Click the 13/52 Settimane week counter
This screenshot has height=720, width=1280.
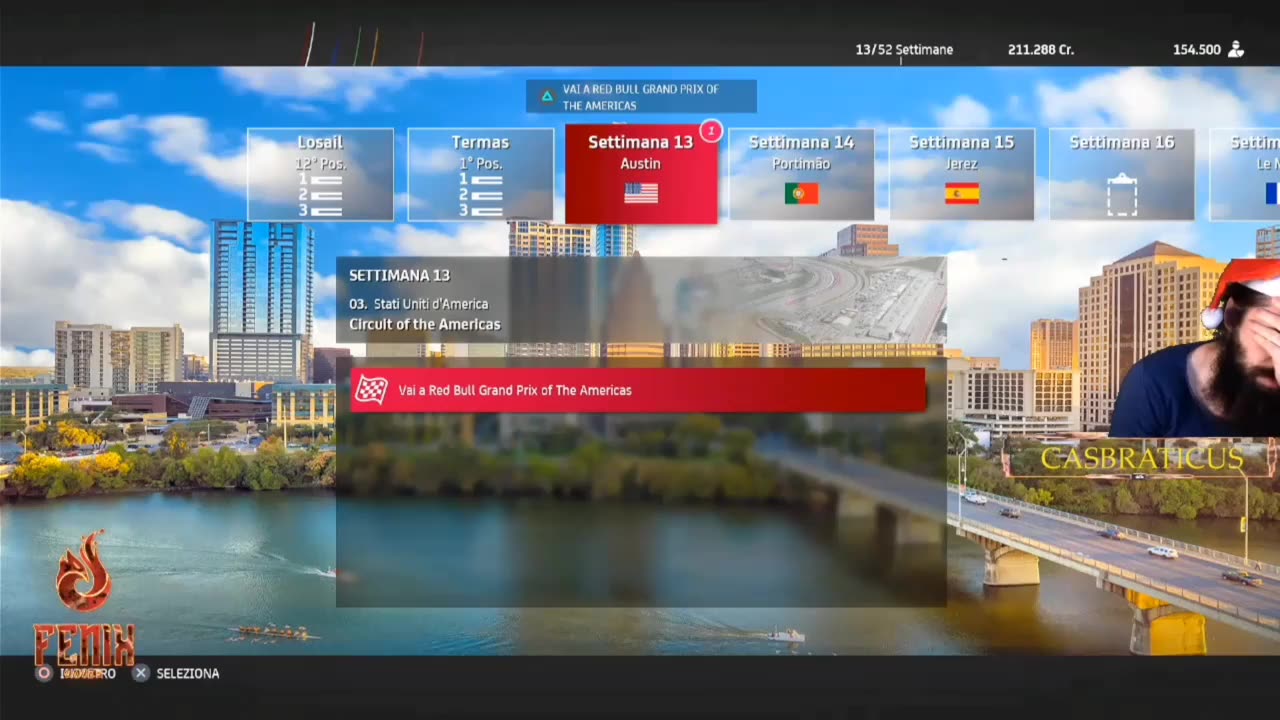tap(904, 49)
